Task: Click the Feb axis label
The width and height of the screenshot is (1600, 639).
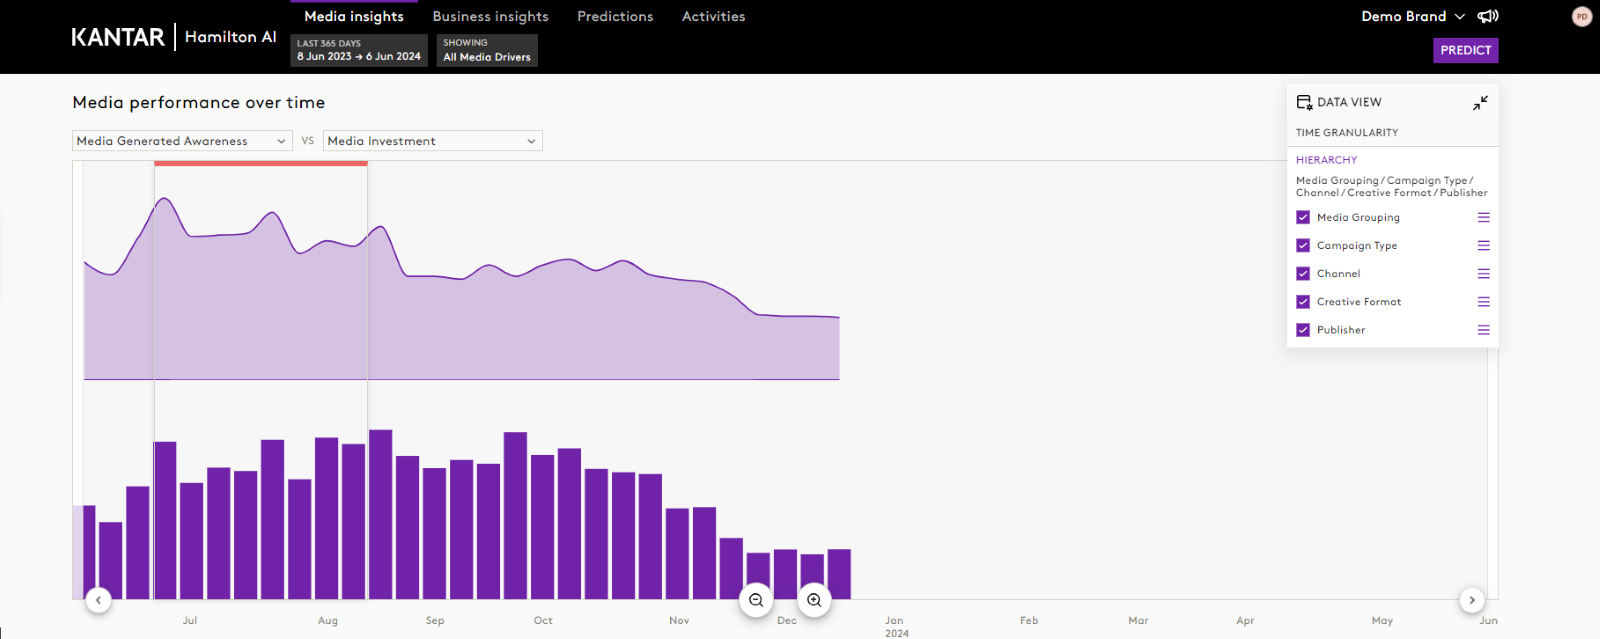Action: [1029, 621]
